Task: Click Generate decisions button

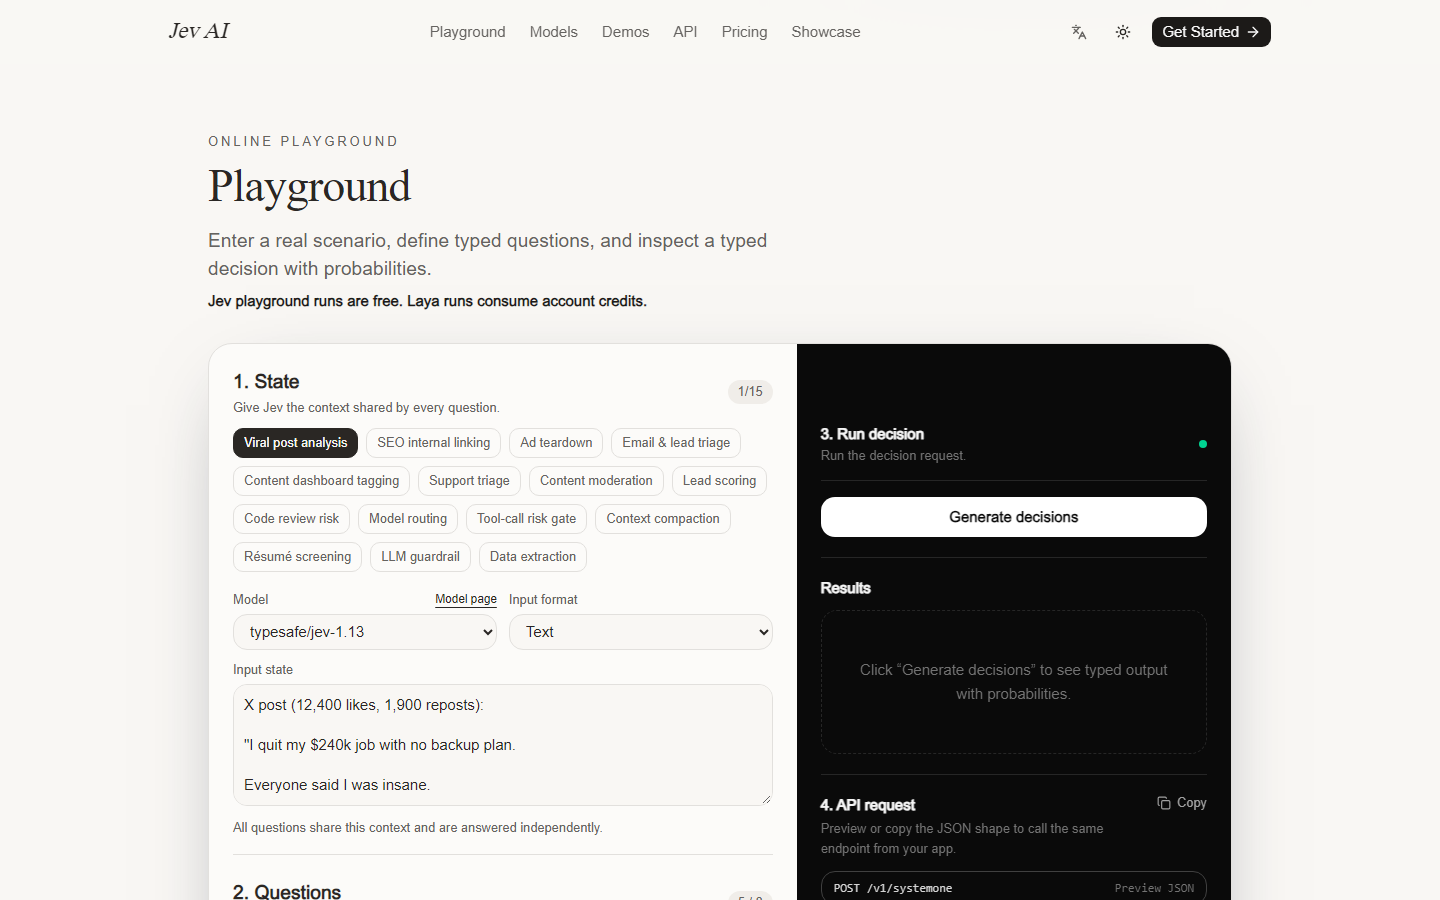Action: click(1014, 517)
